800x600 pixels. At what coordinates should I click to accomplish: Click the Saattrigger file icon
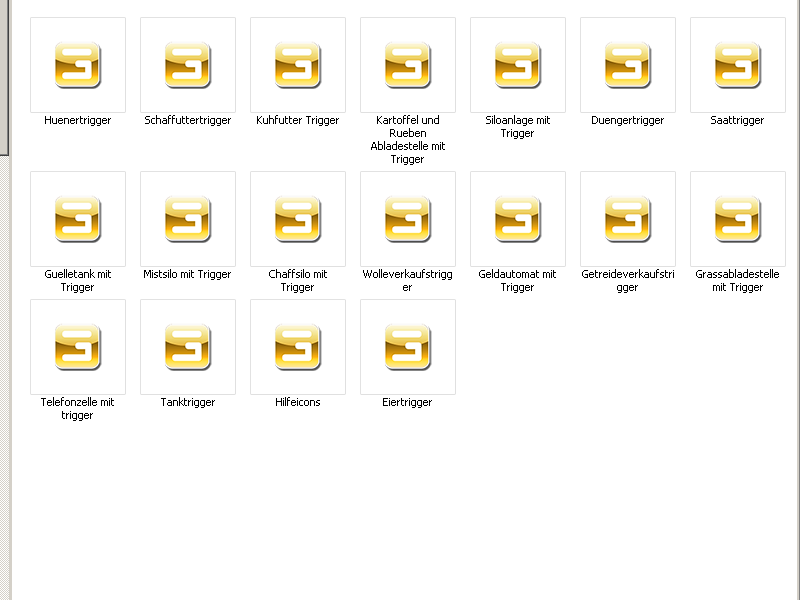[738, 65]
